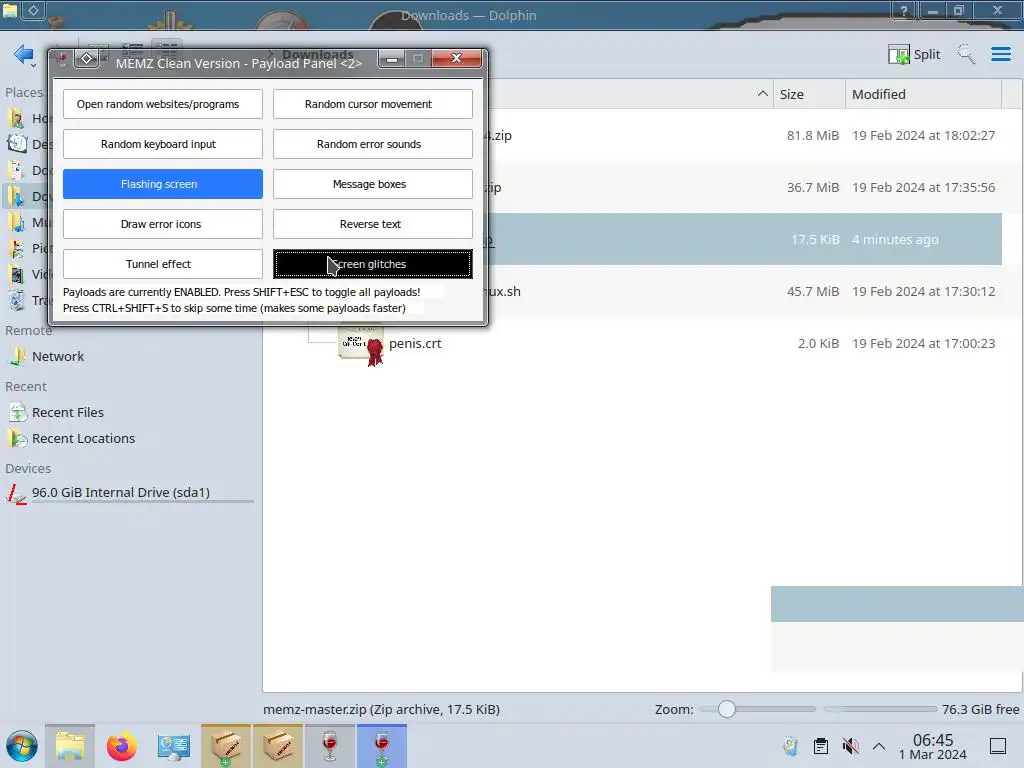Viewport: 1024px width, 768px height.
Task: Open system settings taskbar icon
Action: tap(173, 746)
